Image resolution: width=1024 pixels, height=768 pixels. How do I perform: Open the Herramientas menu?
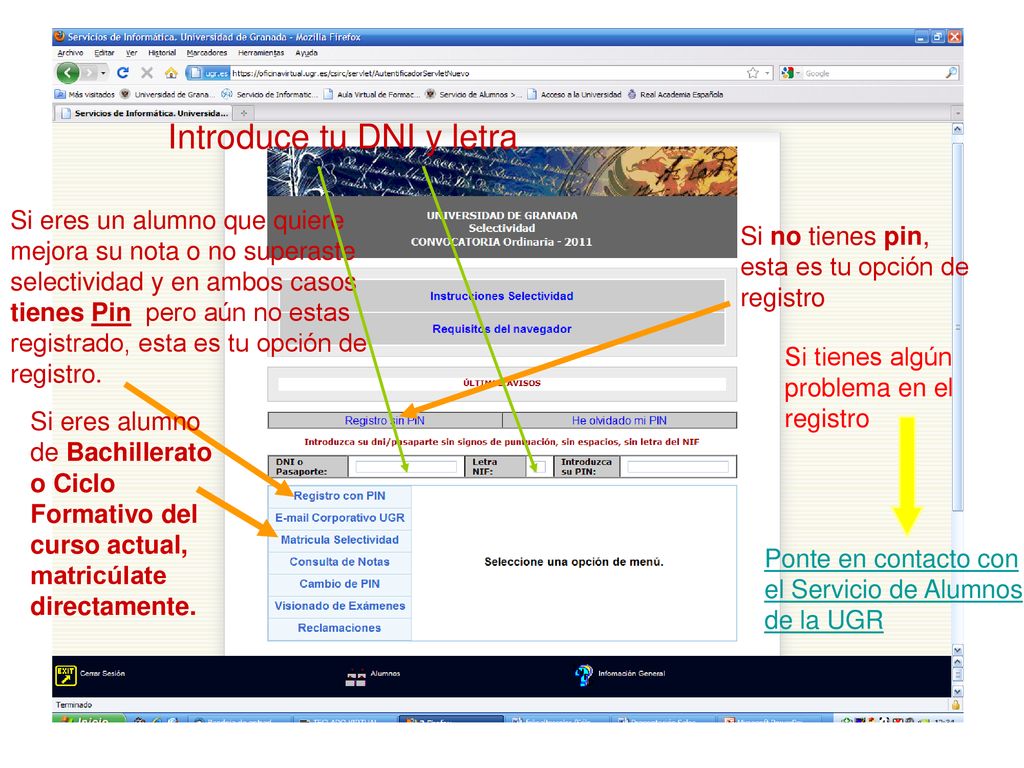pos(261,53)
